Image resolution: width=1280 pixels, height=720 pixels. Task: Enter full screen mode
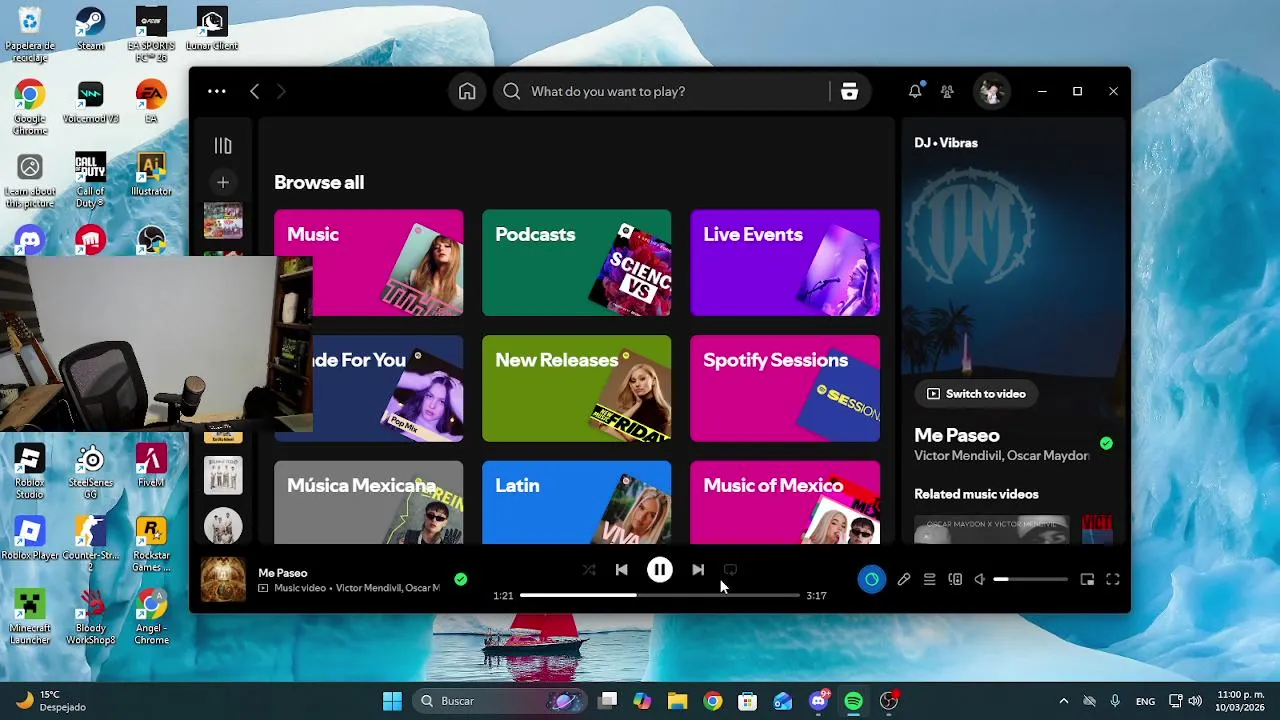[1113, 579]
